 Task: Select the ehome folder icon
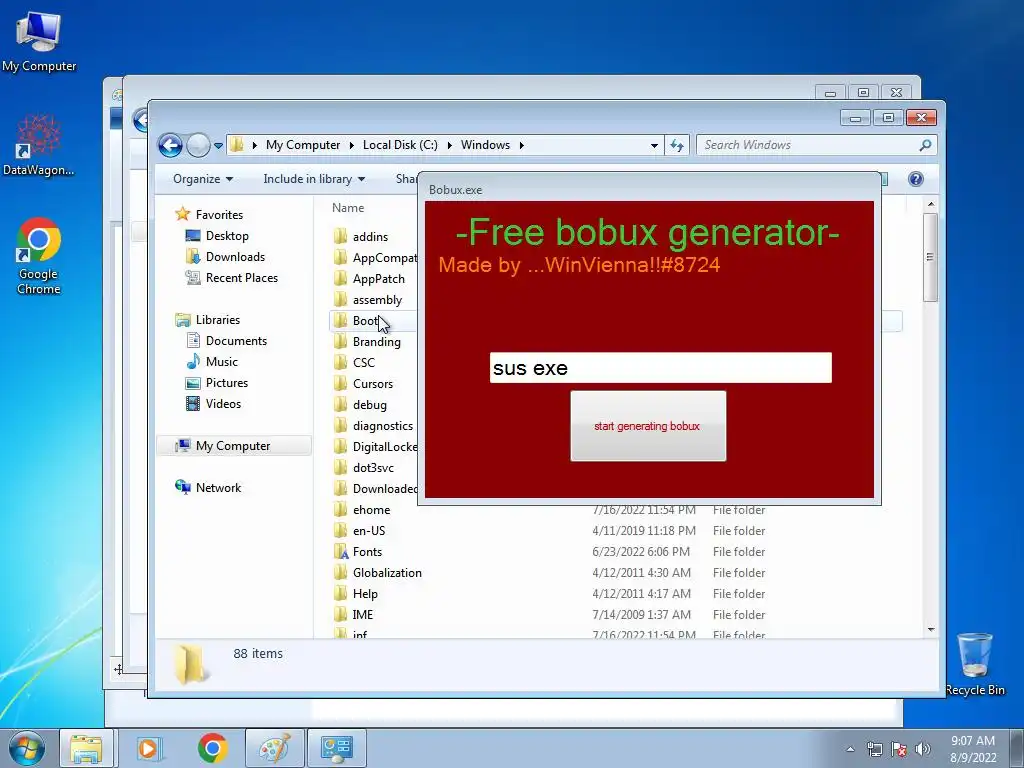[x=340, y=509]
